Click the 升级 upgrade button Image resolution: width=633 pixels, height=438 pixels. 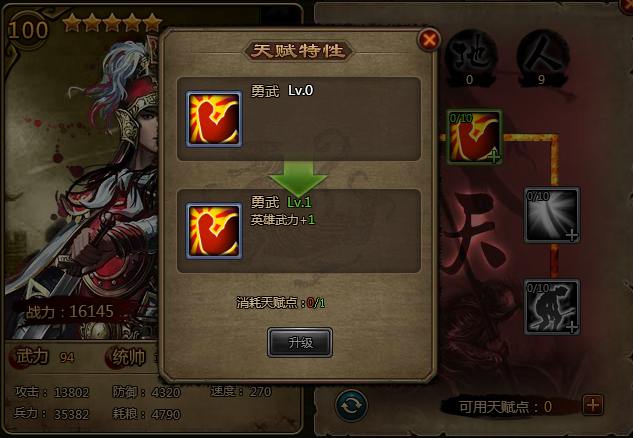click(300, 342)
